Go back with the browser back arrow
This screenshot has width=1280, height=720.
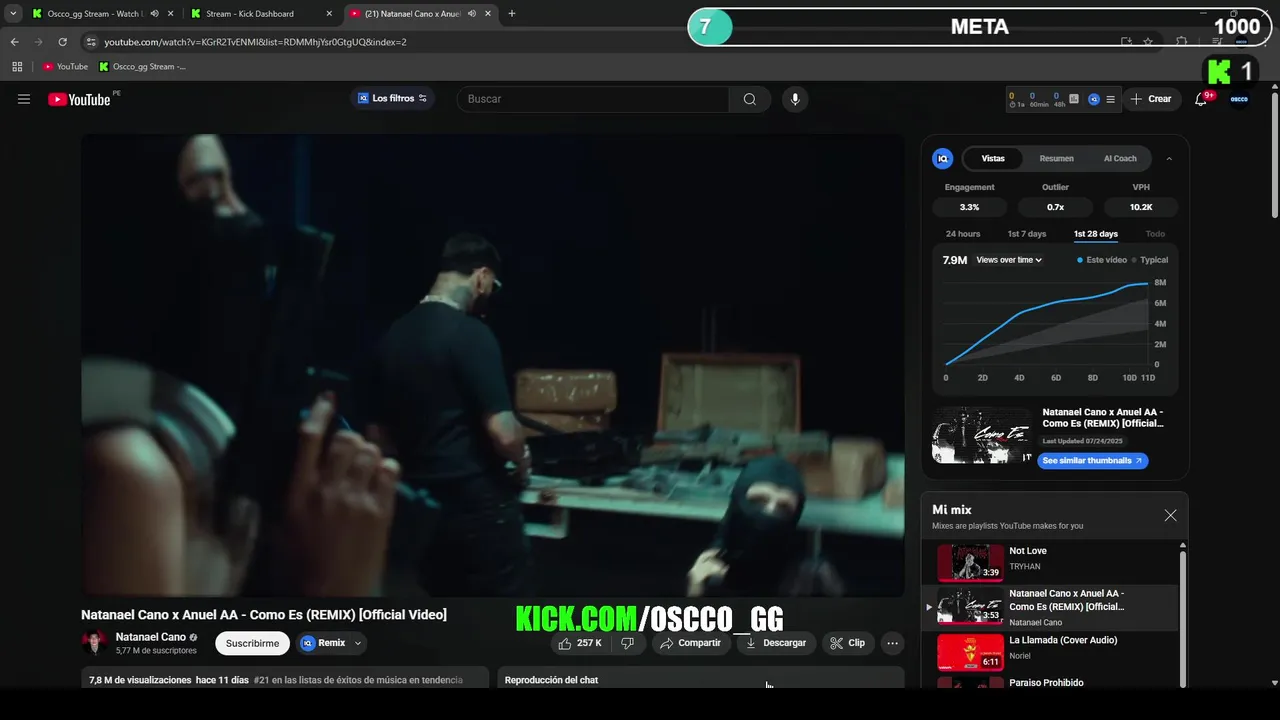[x=14, y=42]
